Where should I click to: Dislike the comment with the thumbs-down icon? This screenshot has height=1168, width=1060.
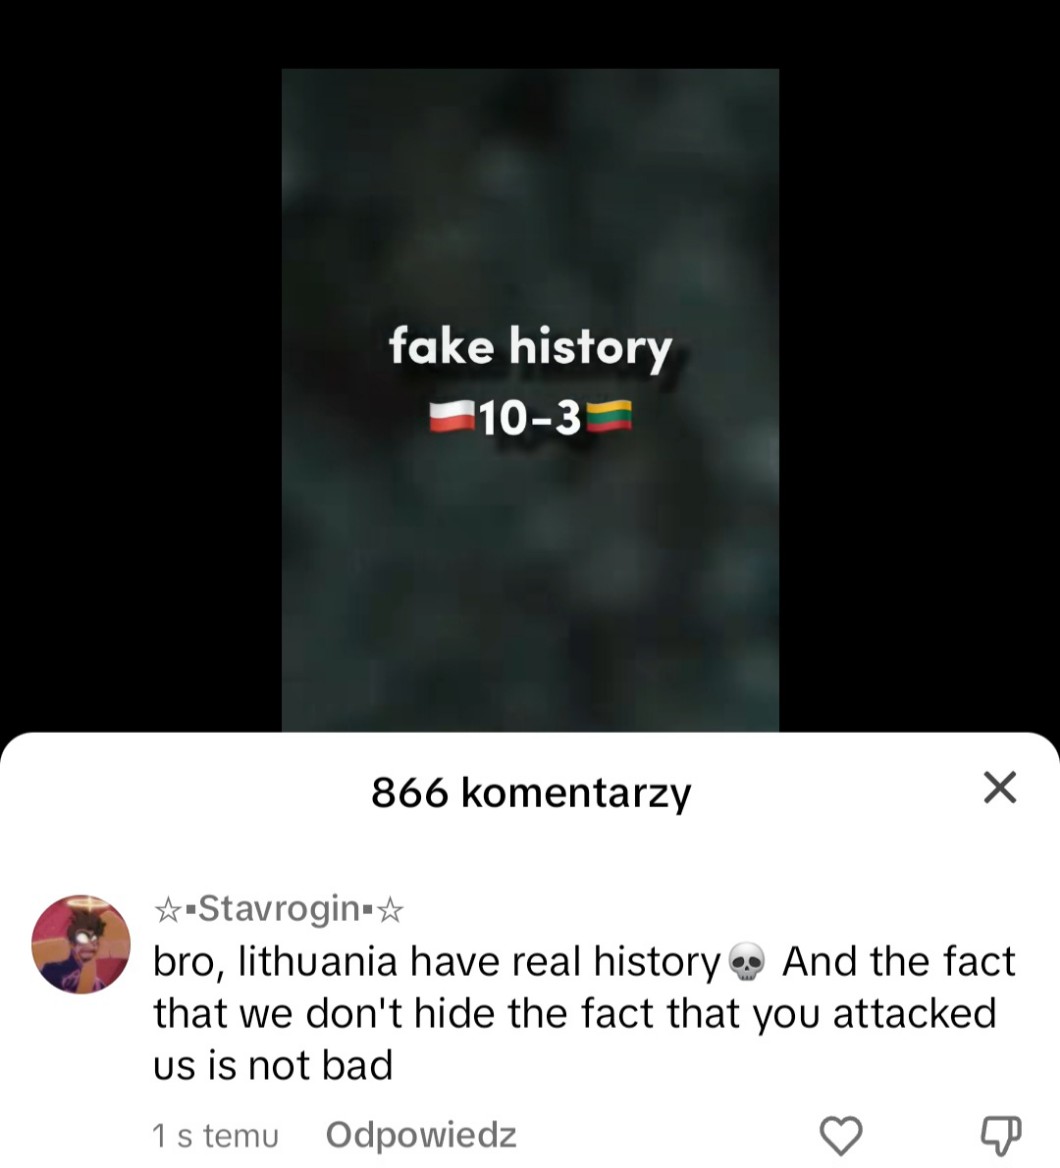[x=1000, y=1135]
